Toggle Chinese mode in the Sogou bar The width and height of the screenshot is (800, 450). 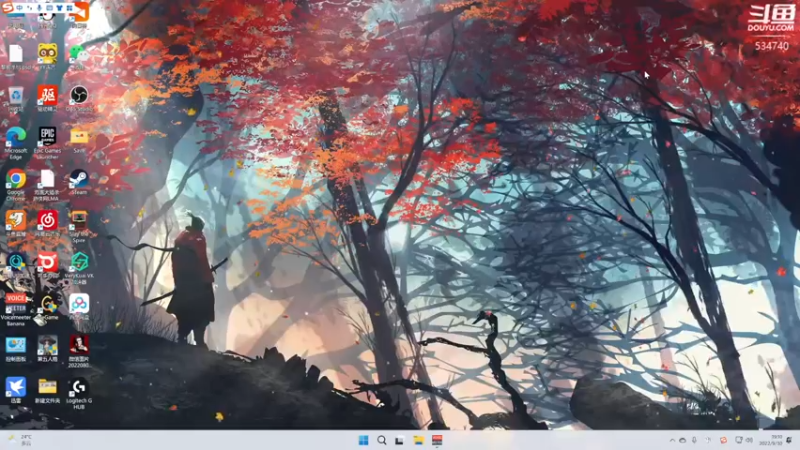click(x=19, y=8)
